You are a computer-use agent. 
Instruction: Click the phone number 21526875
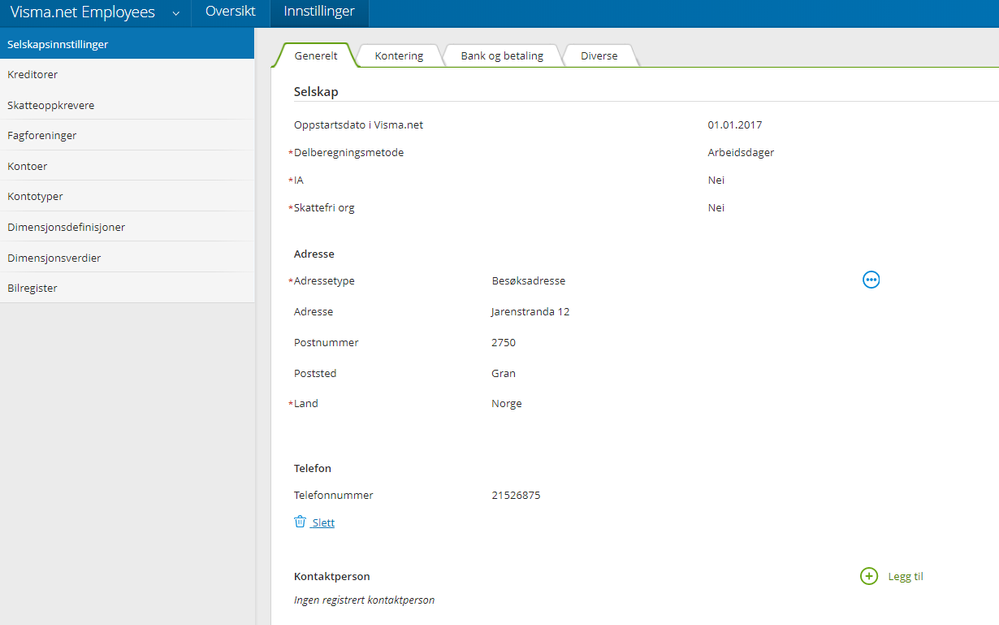[516, 495]
